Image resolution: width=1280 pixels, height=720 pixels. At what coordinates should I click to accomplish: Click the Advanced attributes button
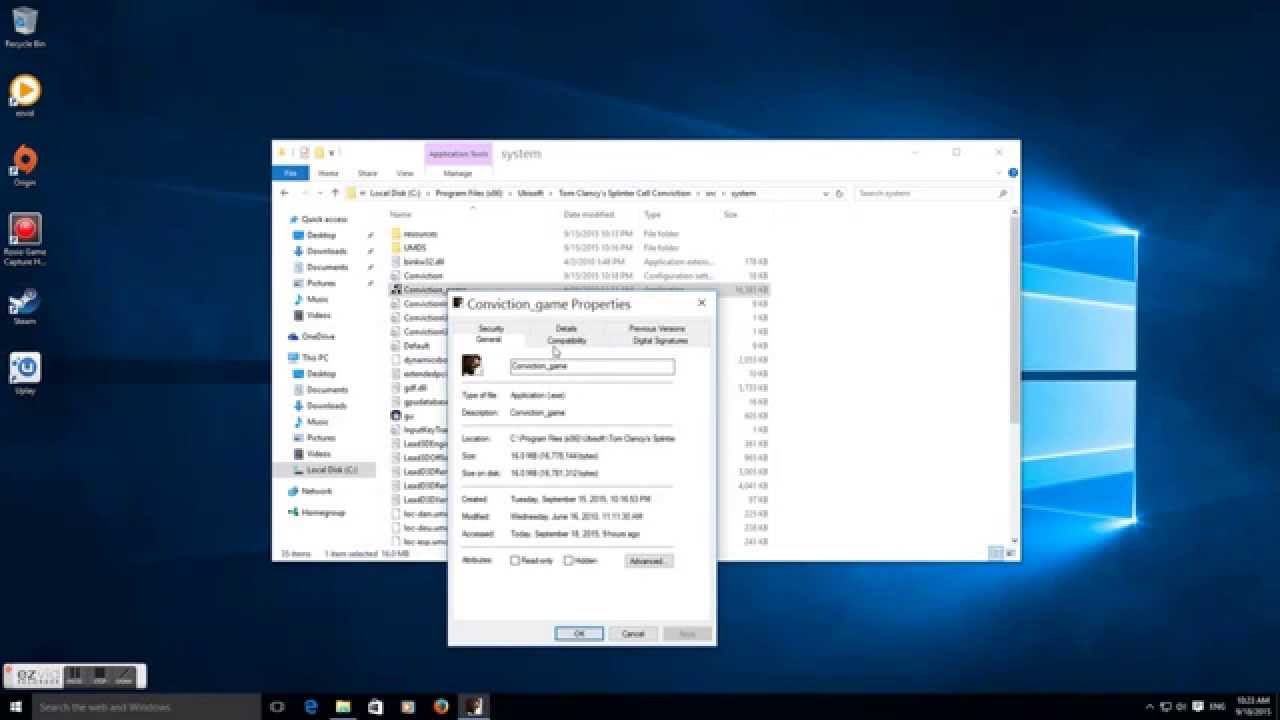(x=648, y=561)
